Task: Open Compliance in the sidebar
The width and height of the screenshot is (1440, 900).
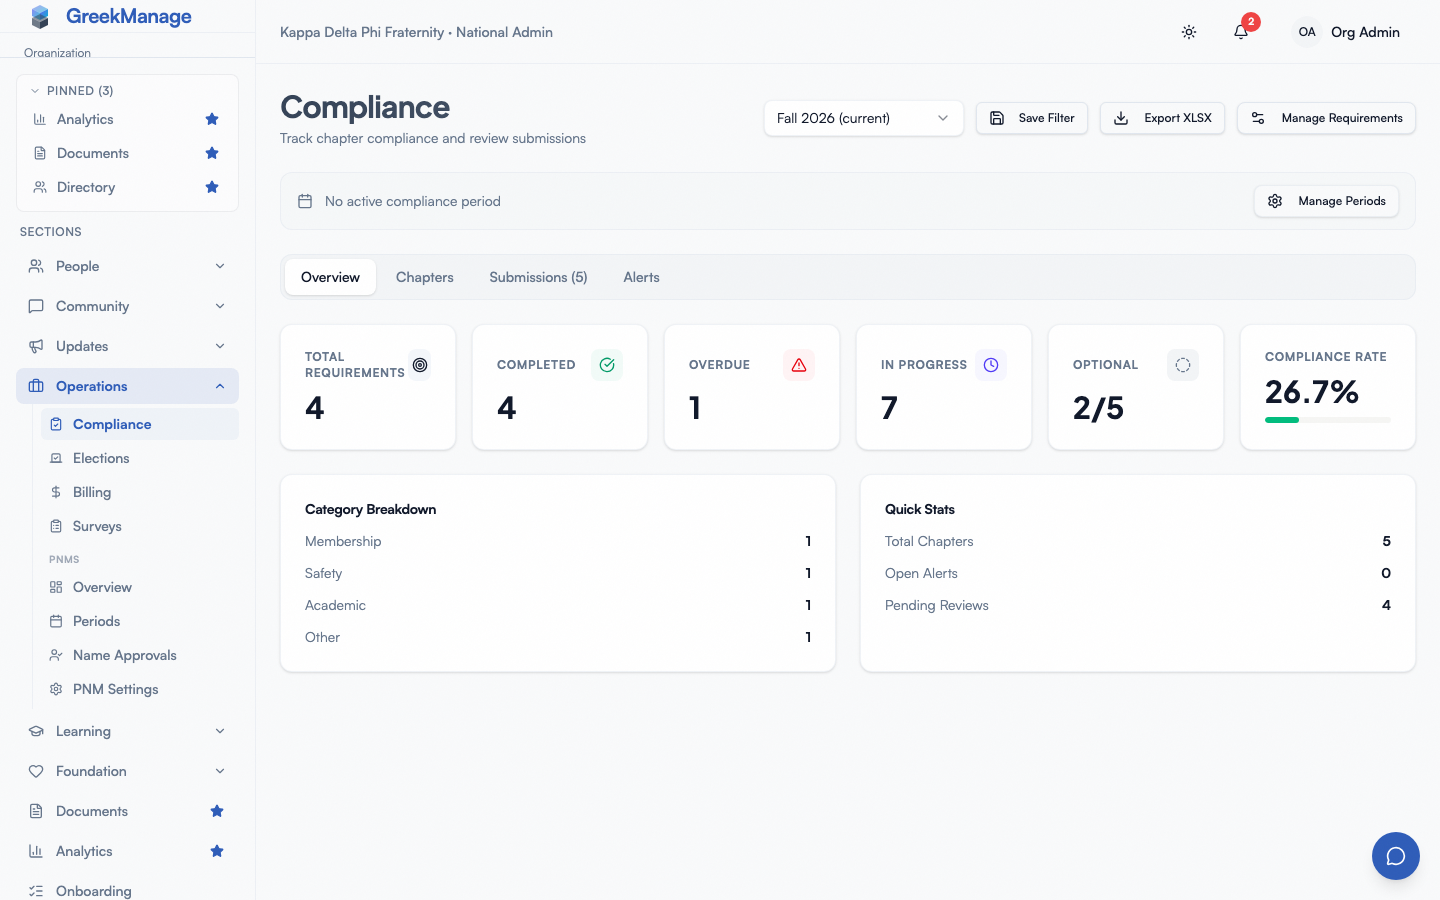Action: (x=139, y=424)
